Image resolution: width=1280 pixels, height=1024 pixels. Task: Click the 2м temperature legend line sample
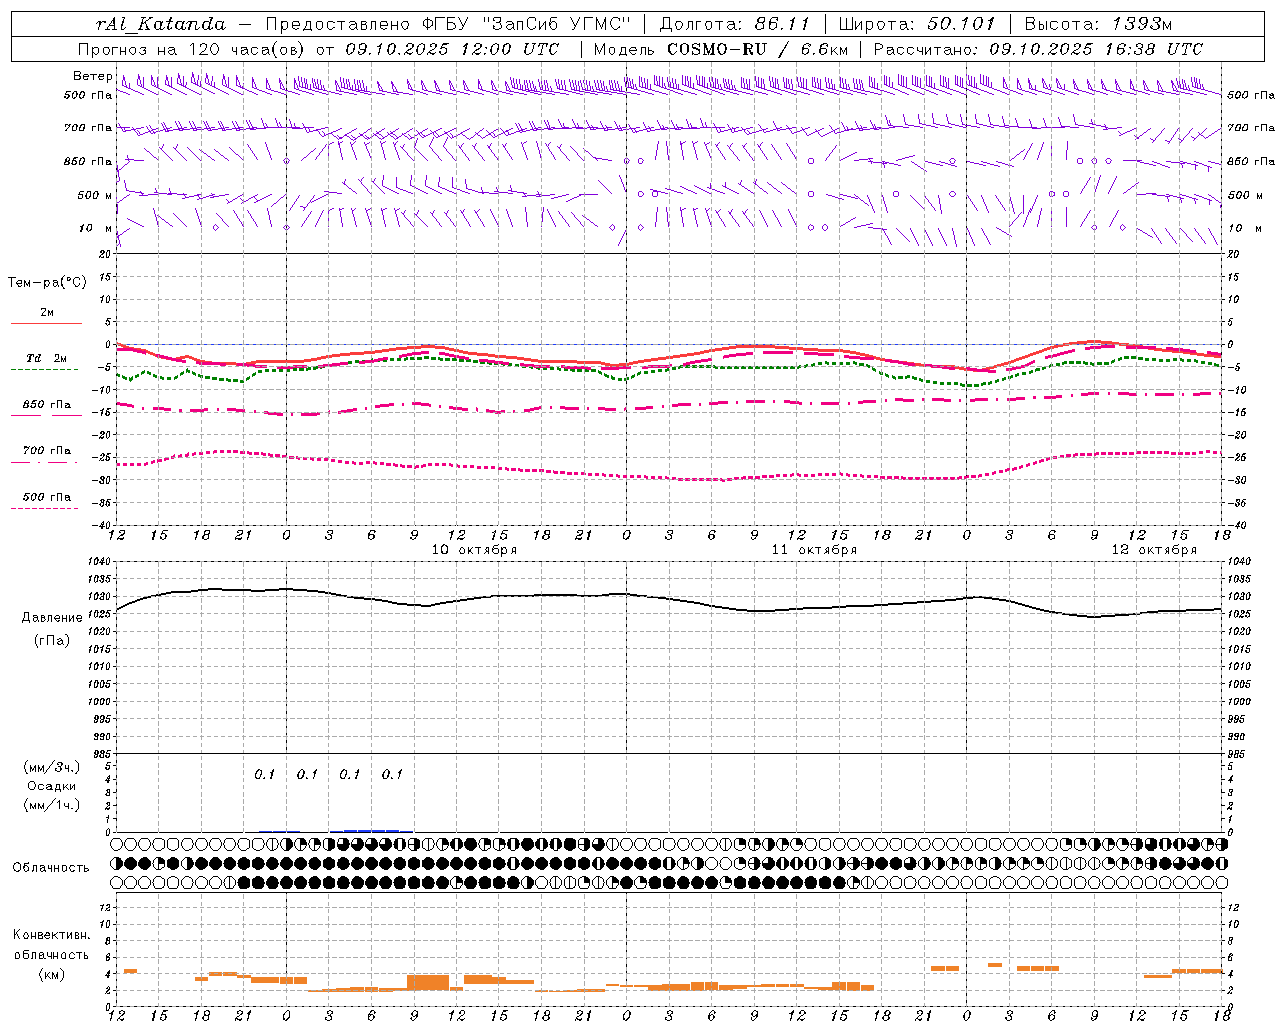pos(46,323)
